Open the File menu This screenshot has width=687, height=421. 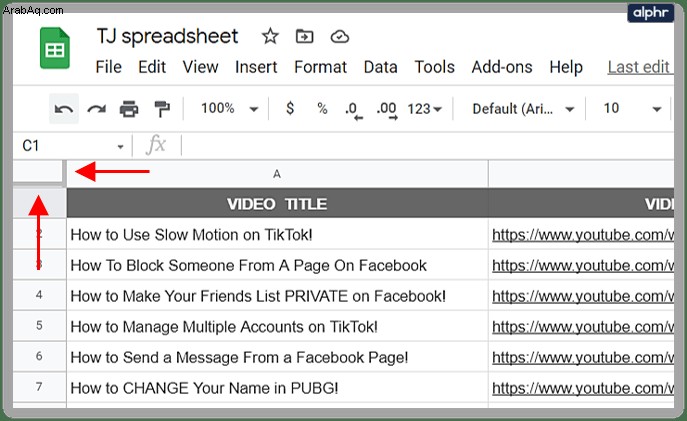coord(109,67)
